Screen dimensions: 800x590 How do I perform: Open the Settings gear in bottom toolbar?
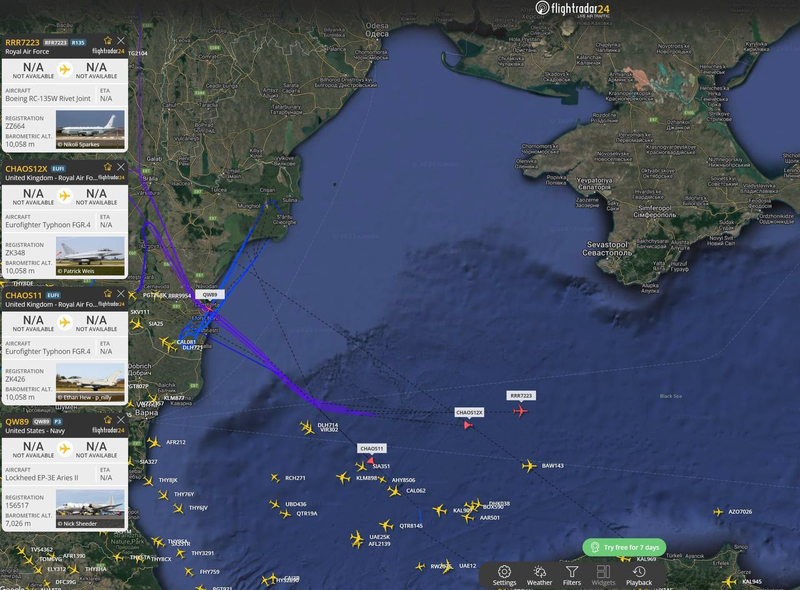click(x=504, y=576)
